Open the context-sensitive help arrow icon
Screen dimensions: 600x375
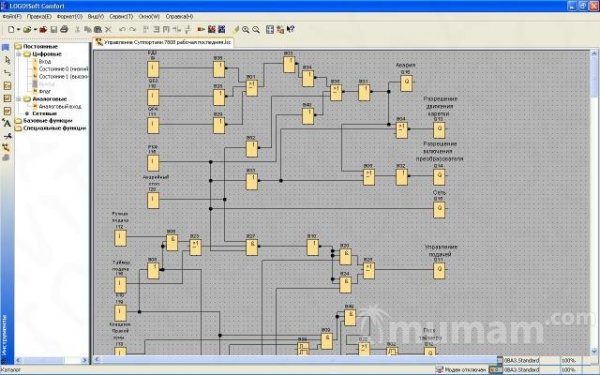(290, 29)
